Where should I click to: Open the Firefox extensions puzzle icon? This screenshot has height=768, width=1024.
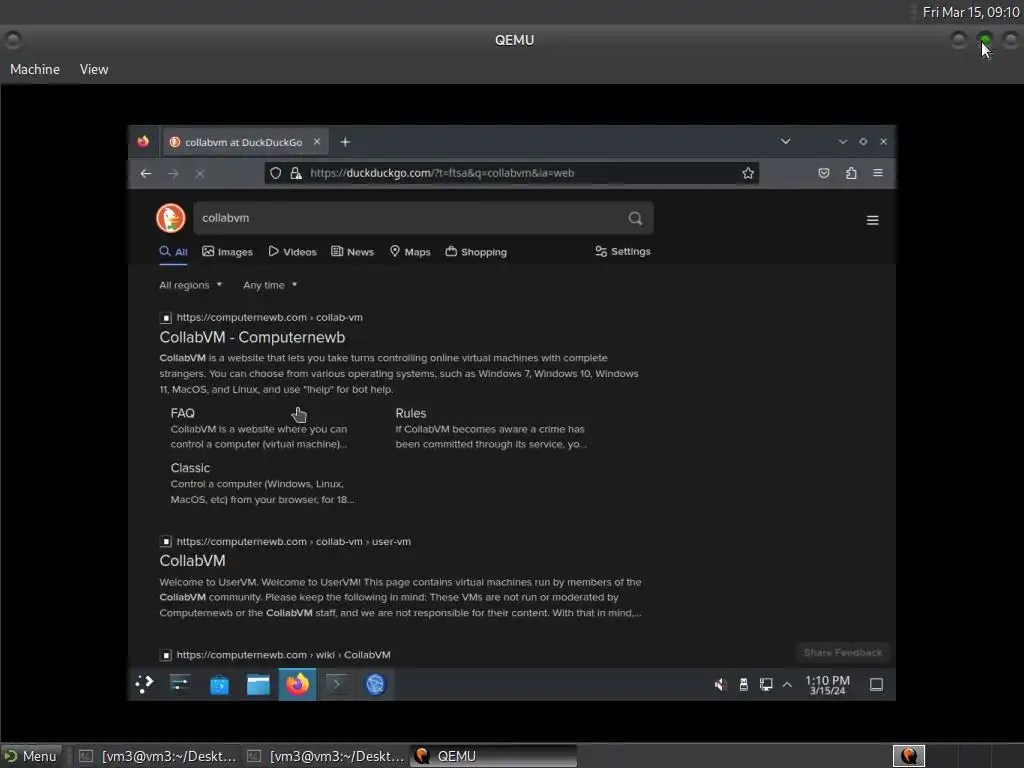click(x=851, y=173)
